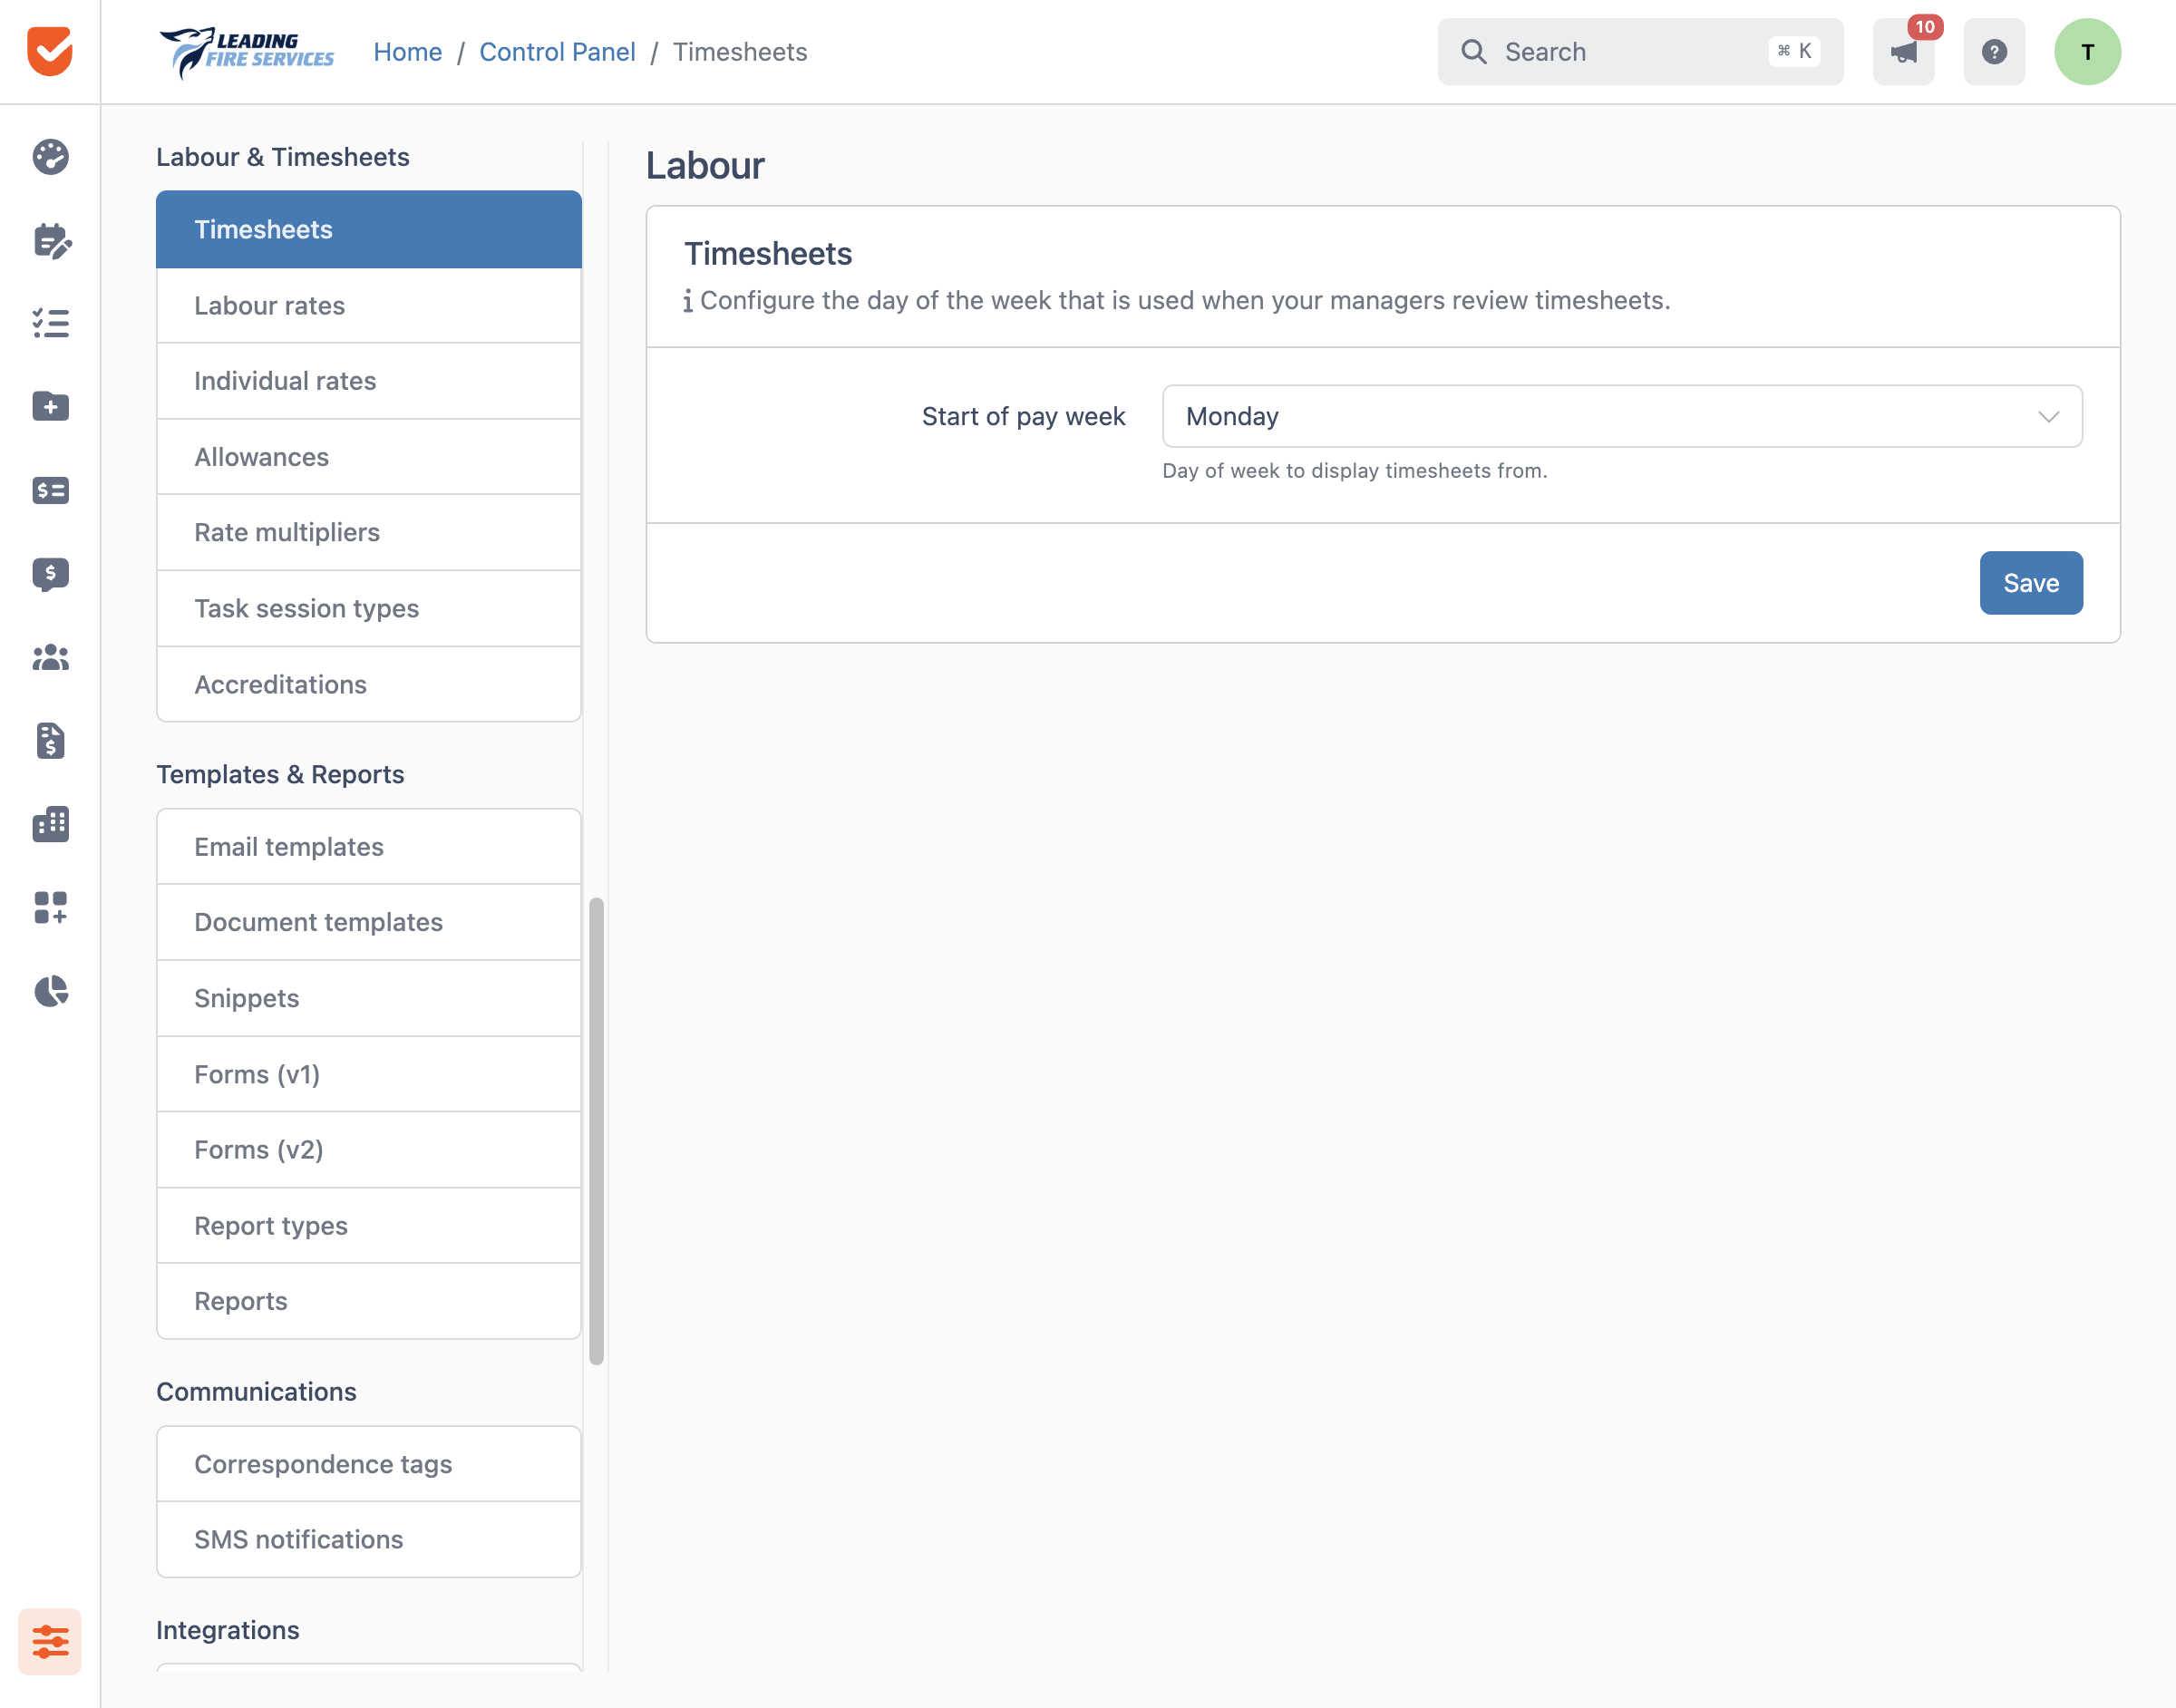Open Task session types page

(x=369, y=608)
